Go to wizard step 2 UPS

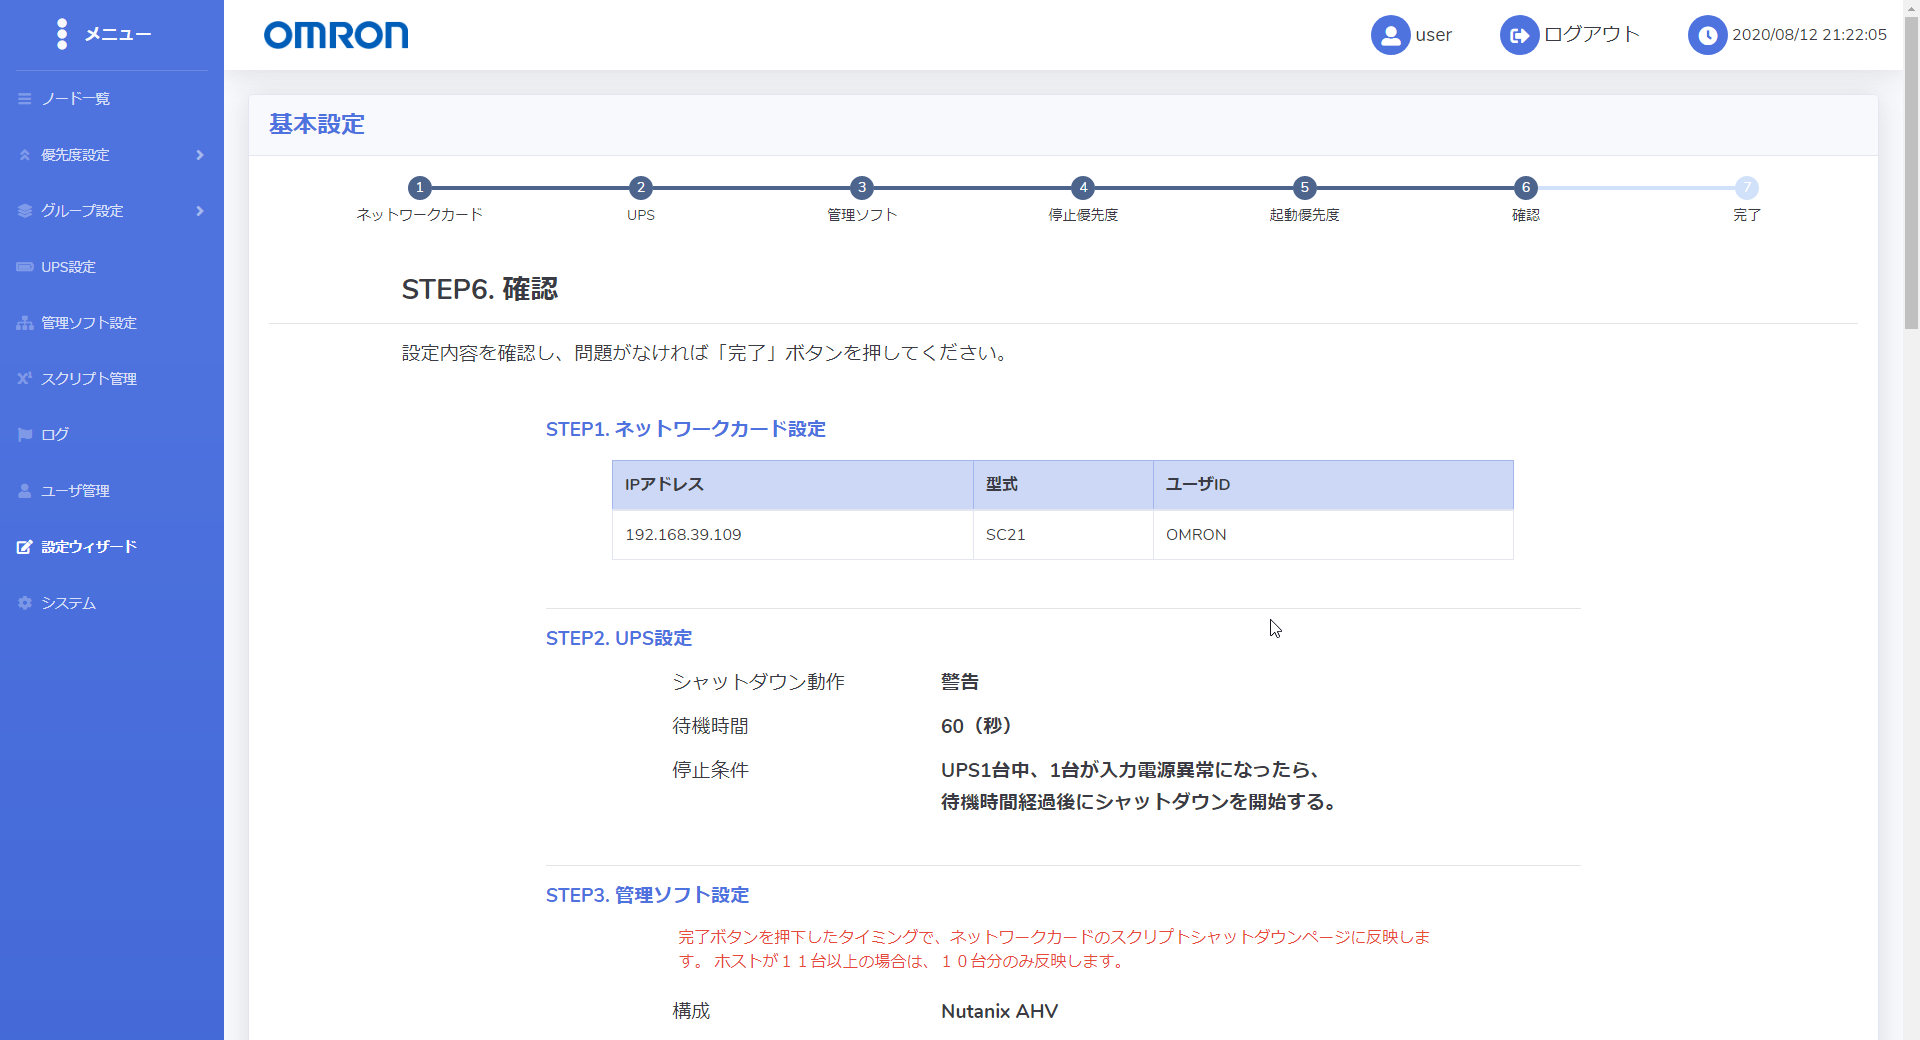tap(641, 188)
